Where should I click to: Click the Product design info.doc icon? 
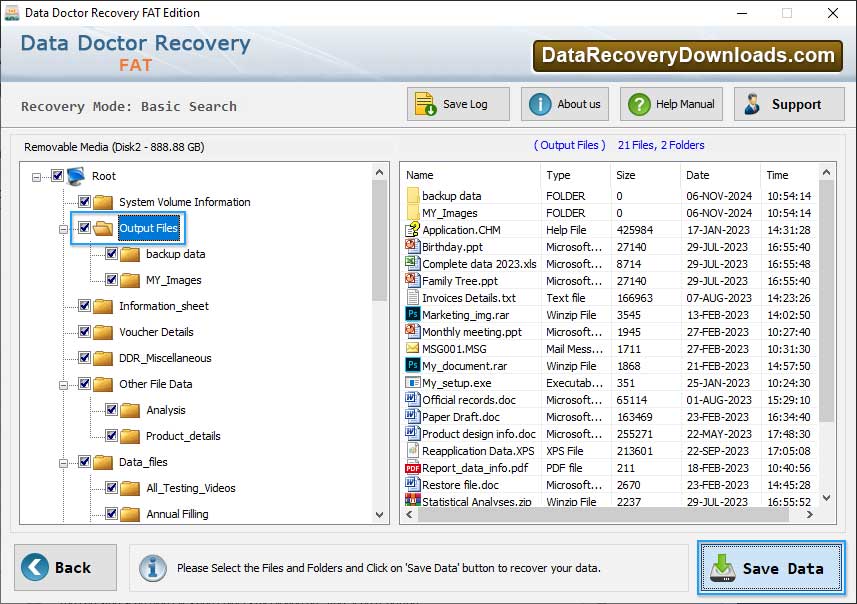tap(413, 433)
